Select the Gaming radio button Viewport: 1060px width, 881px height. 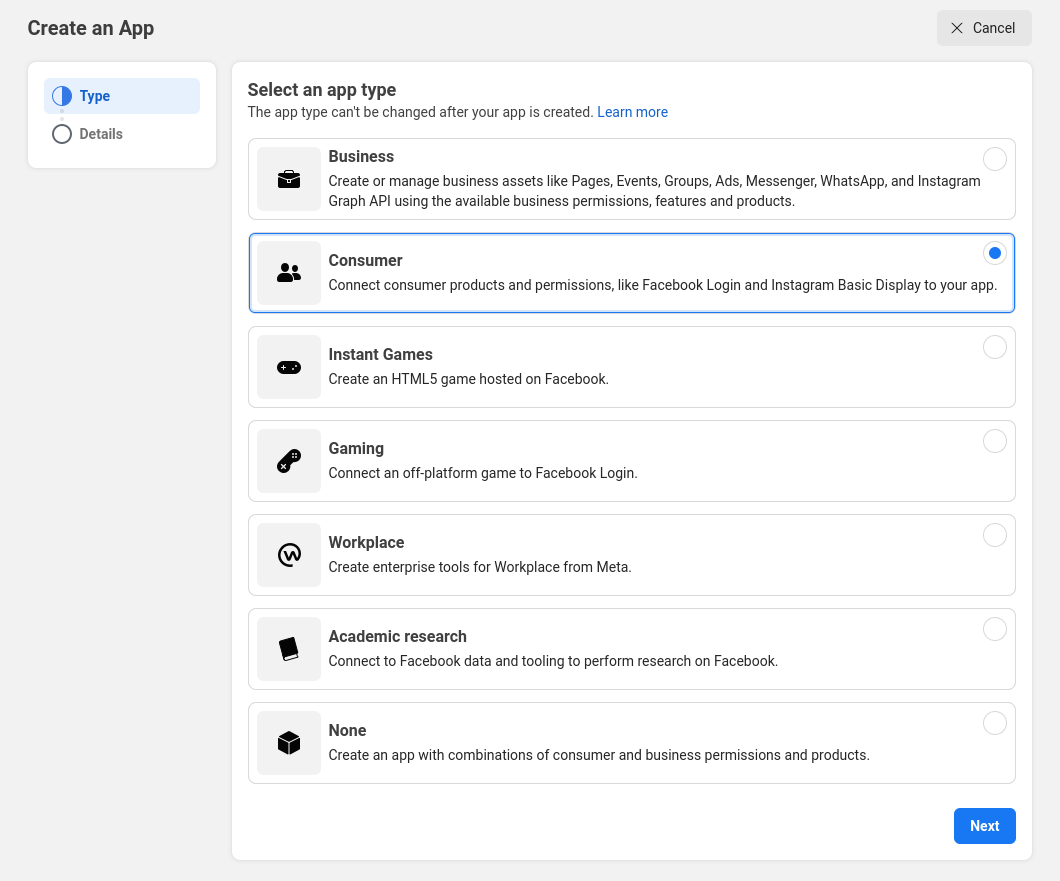[x=994, y=441]
